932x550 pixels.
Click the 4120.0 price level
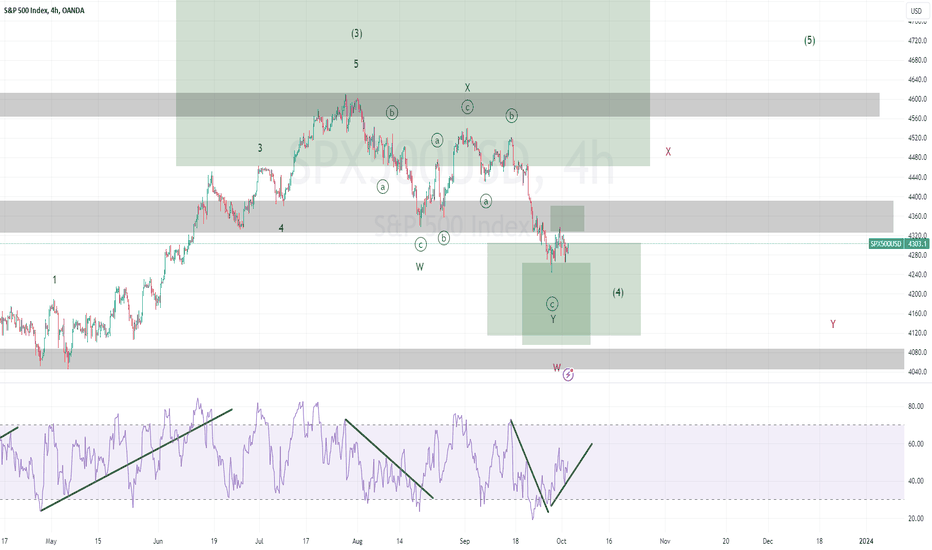(x=917, y=333)
